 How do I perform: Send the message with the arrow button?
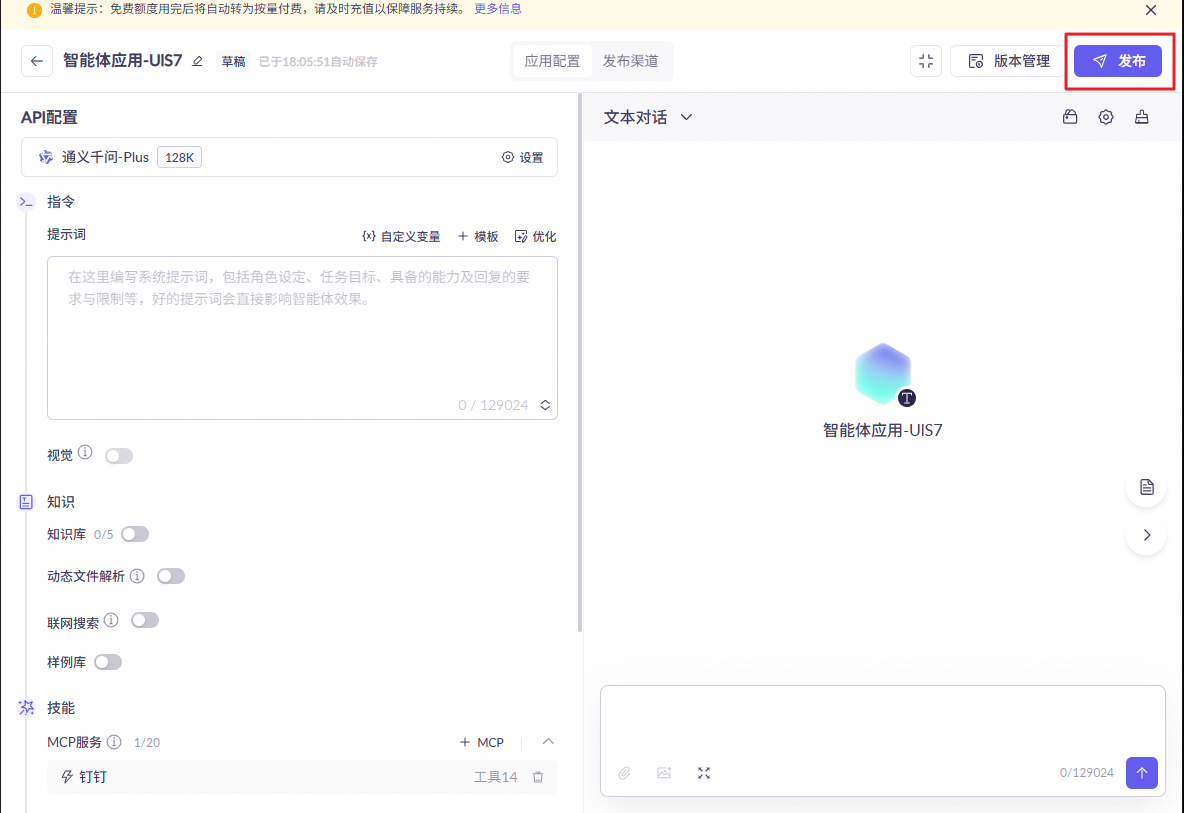click(x=1142, y=773)
